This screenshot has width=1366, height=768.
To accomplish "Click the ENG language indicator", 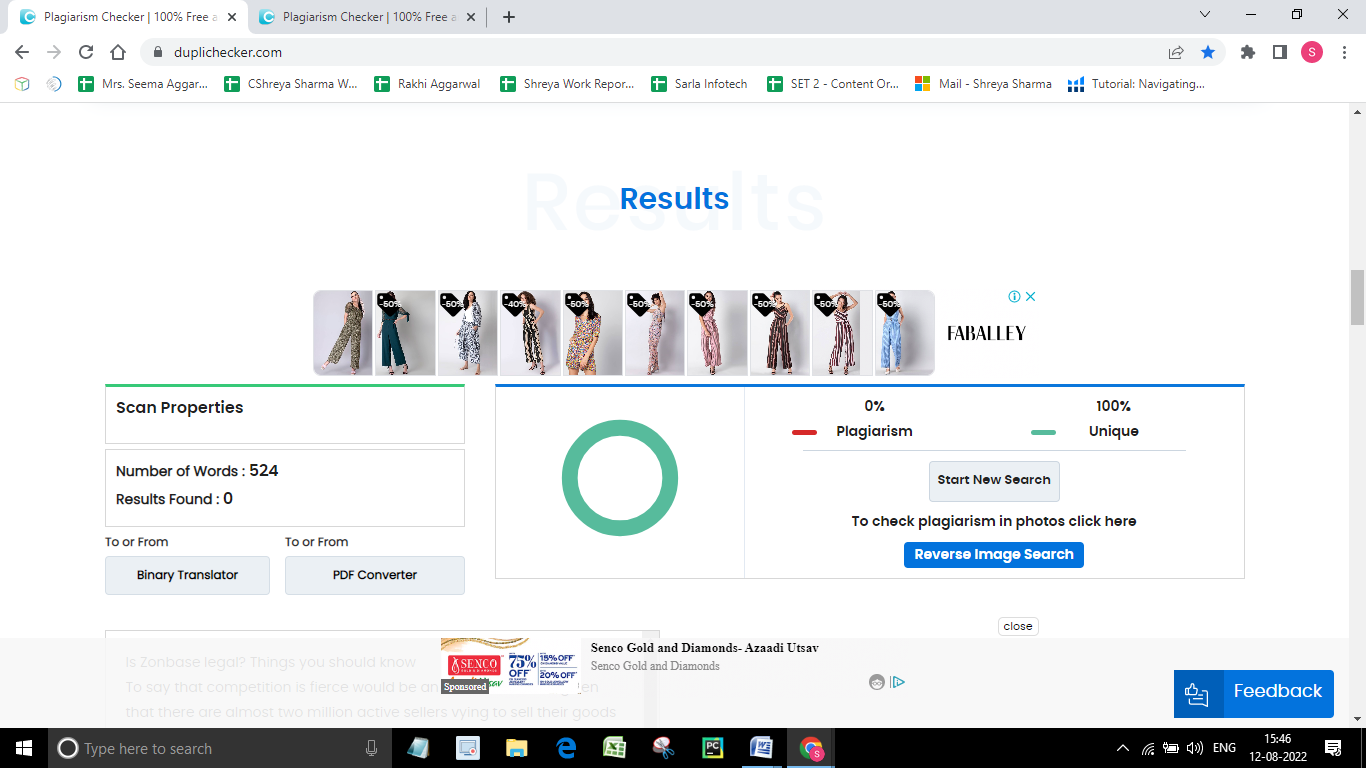I will click(1224, 748).
